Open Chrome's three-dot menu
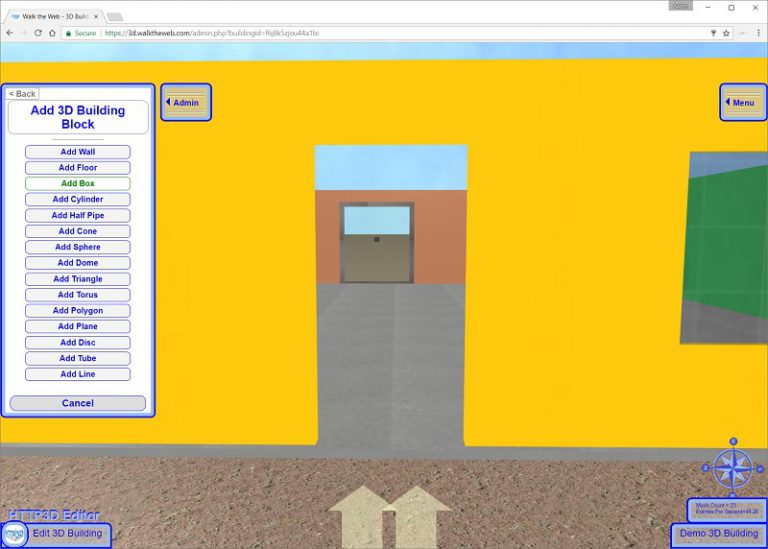Screen dimensions: 768x549 point(755,33)
